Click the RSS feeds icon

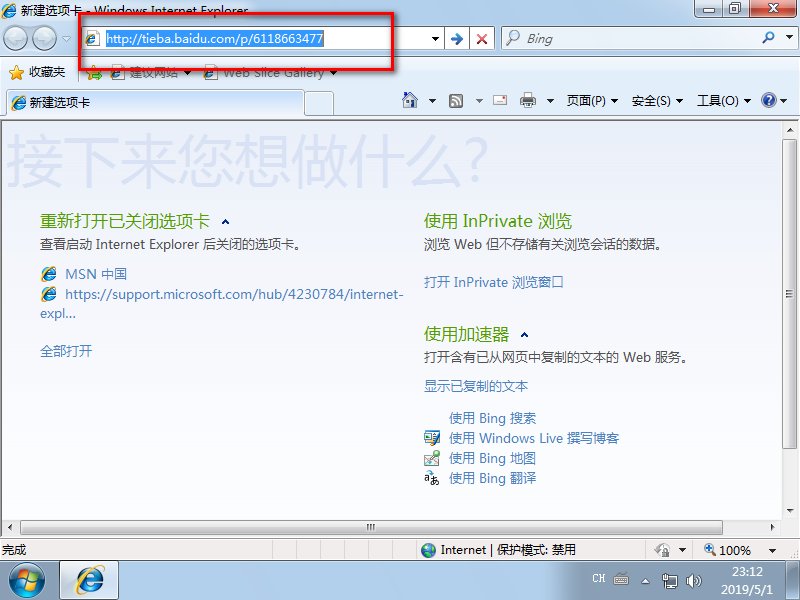click(455, 100)
